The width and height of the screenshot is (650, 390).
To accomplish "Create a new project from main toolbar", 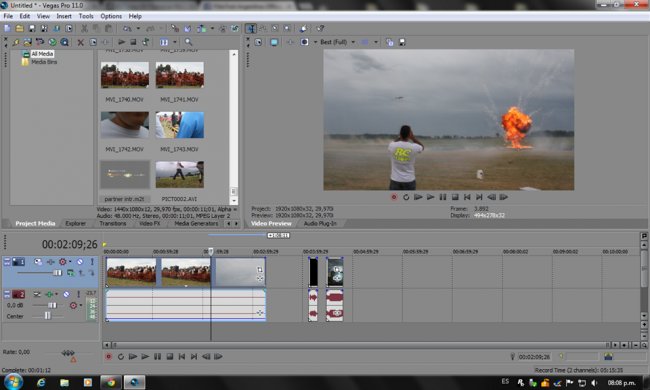I will pos(7,29).
